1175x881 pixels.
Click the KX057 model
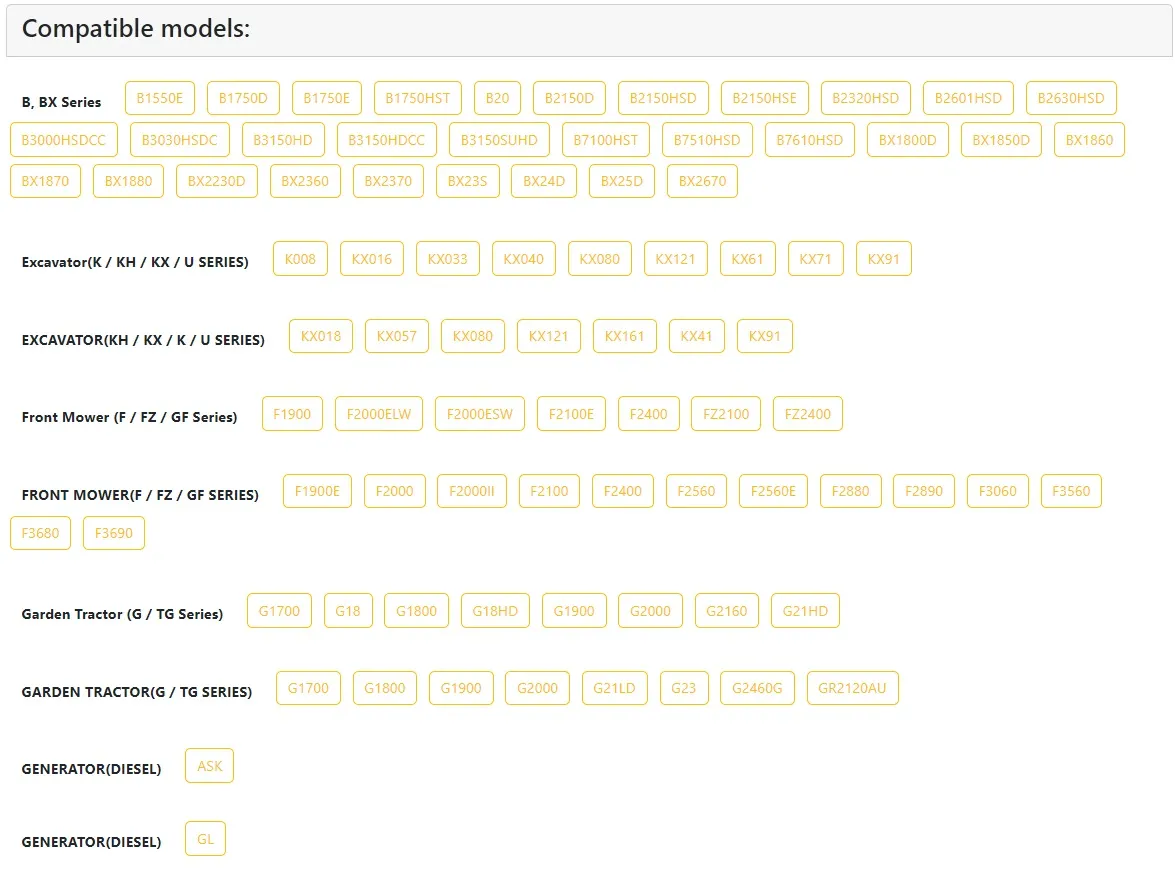pyautogui.click(x=396, y=336)
